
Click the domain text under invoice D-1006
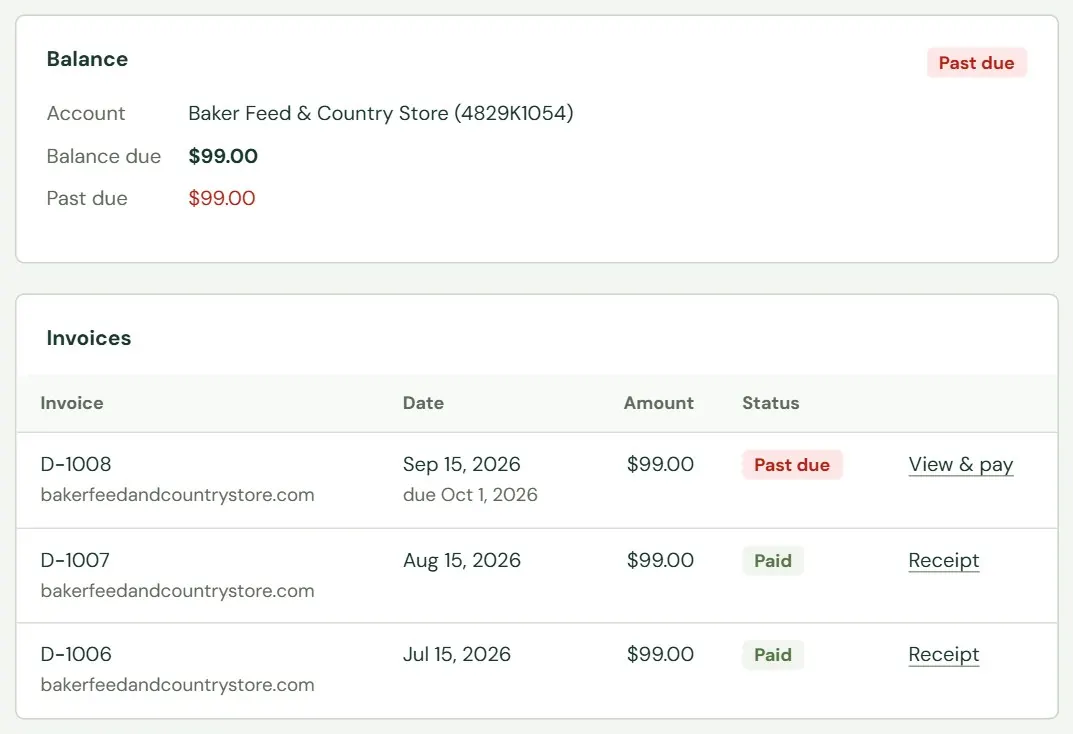click(x=177, y=685)
